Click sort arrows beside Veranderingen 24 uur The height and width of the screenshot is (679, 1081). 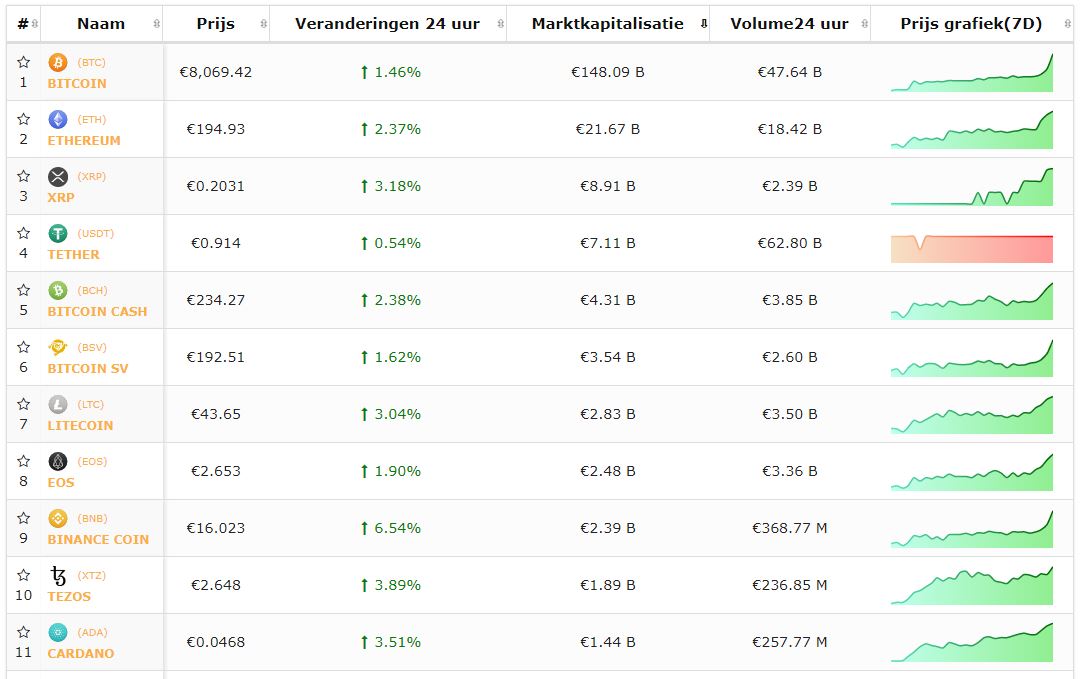point(499,24)
